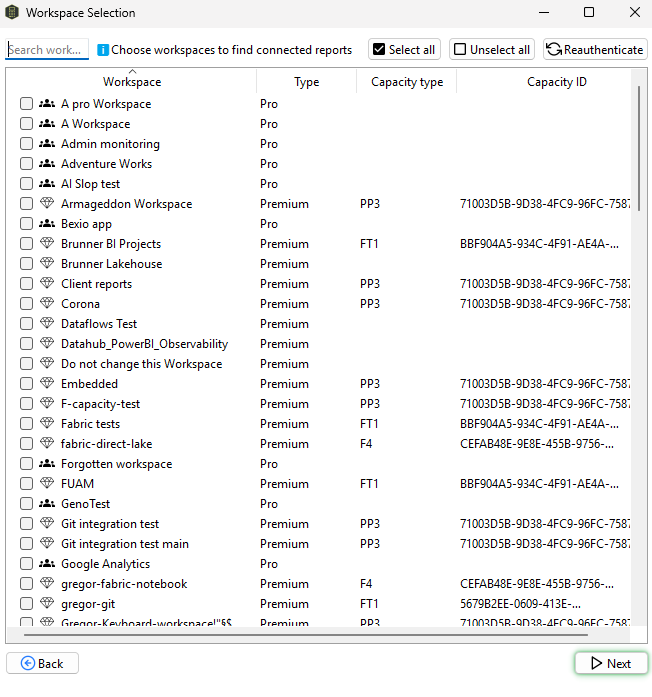652x697 pixels.
Task: Tick the Fabric tests checkbox
Action: [26, 424]
